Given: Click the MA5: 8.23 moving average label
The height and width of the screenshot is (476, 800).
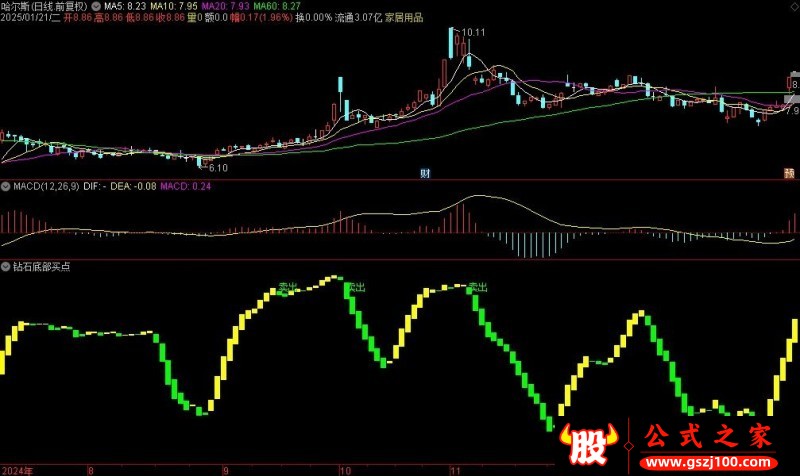Looking at the screenshot, I should click(125, 6).
